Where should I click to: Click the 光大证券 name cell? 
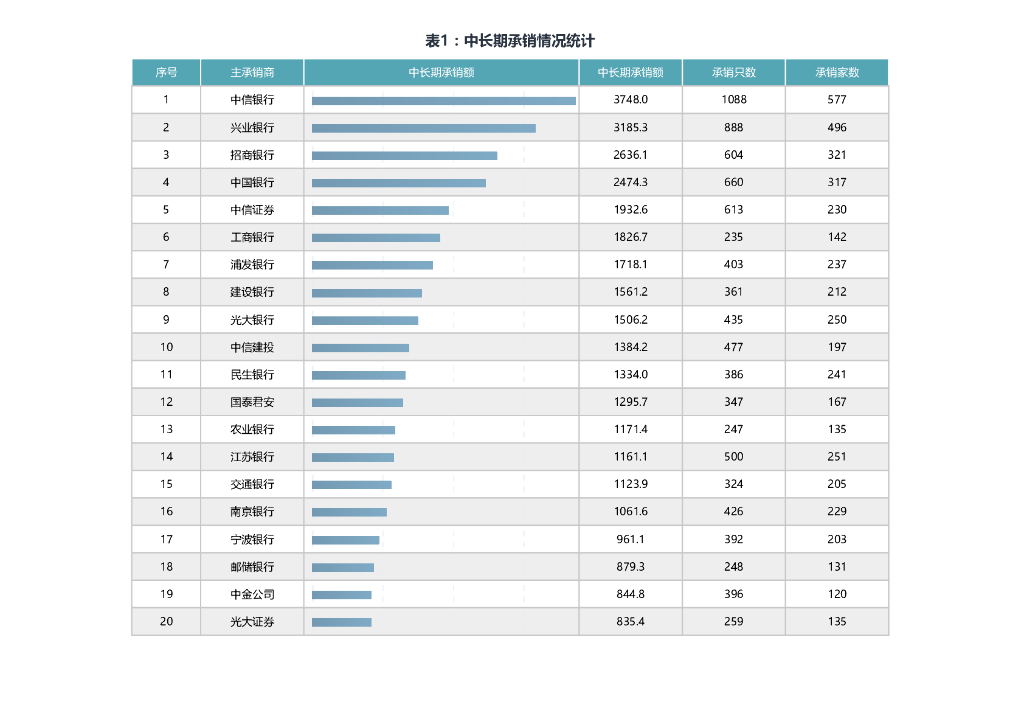point(252,622)
